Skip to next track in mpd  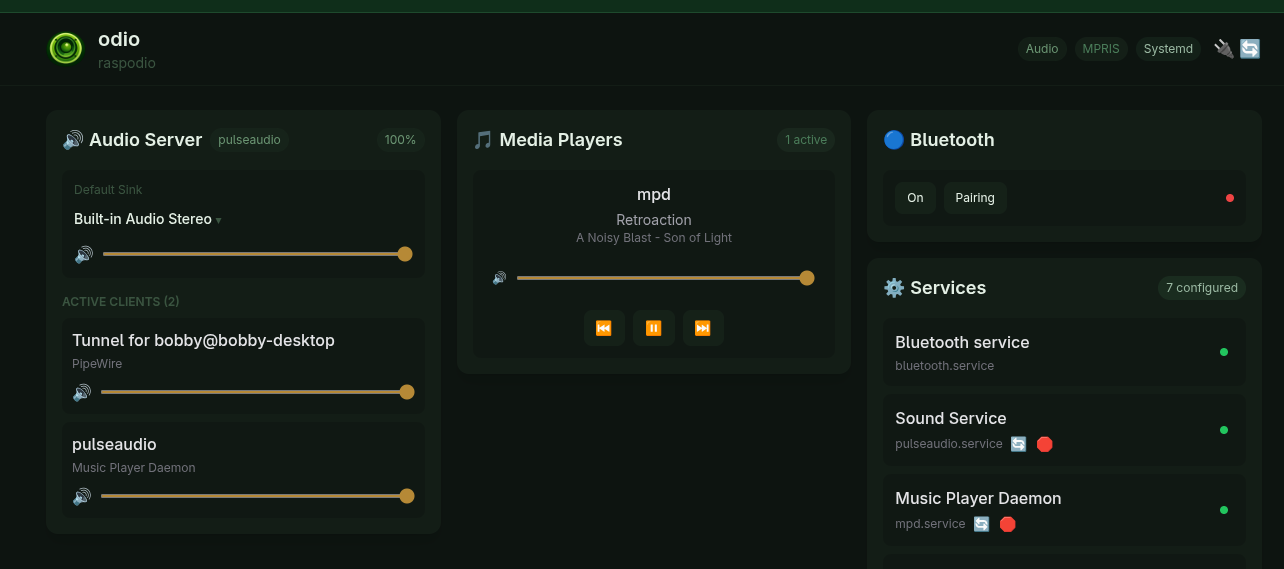click(703, 328)
